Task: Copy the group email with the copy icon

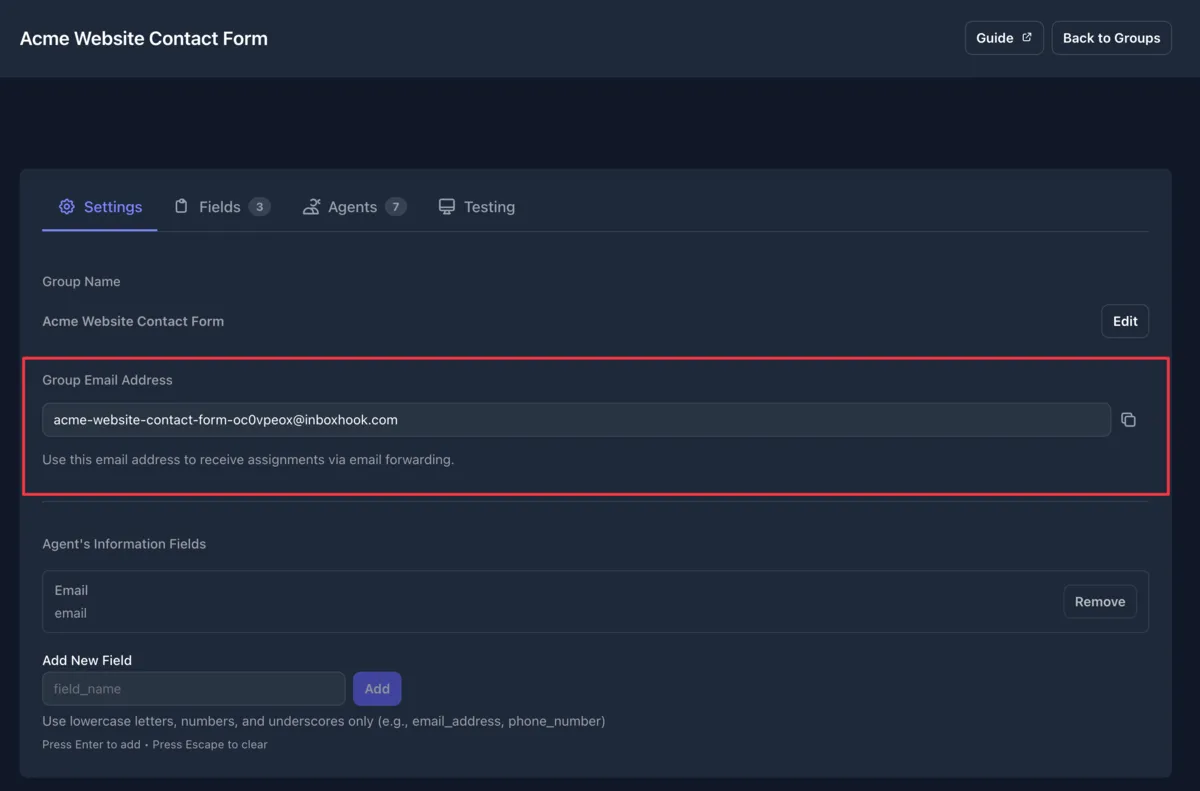Action: pos(1129,420)
